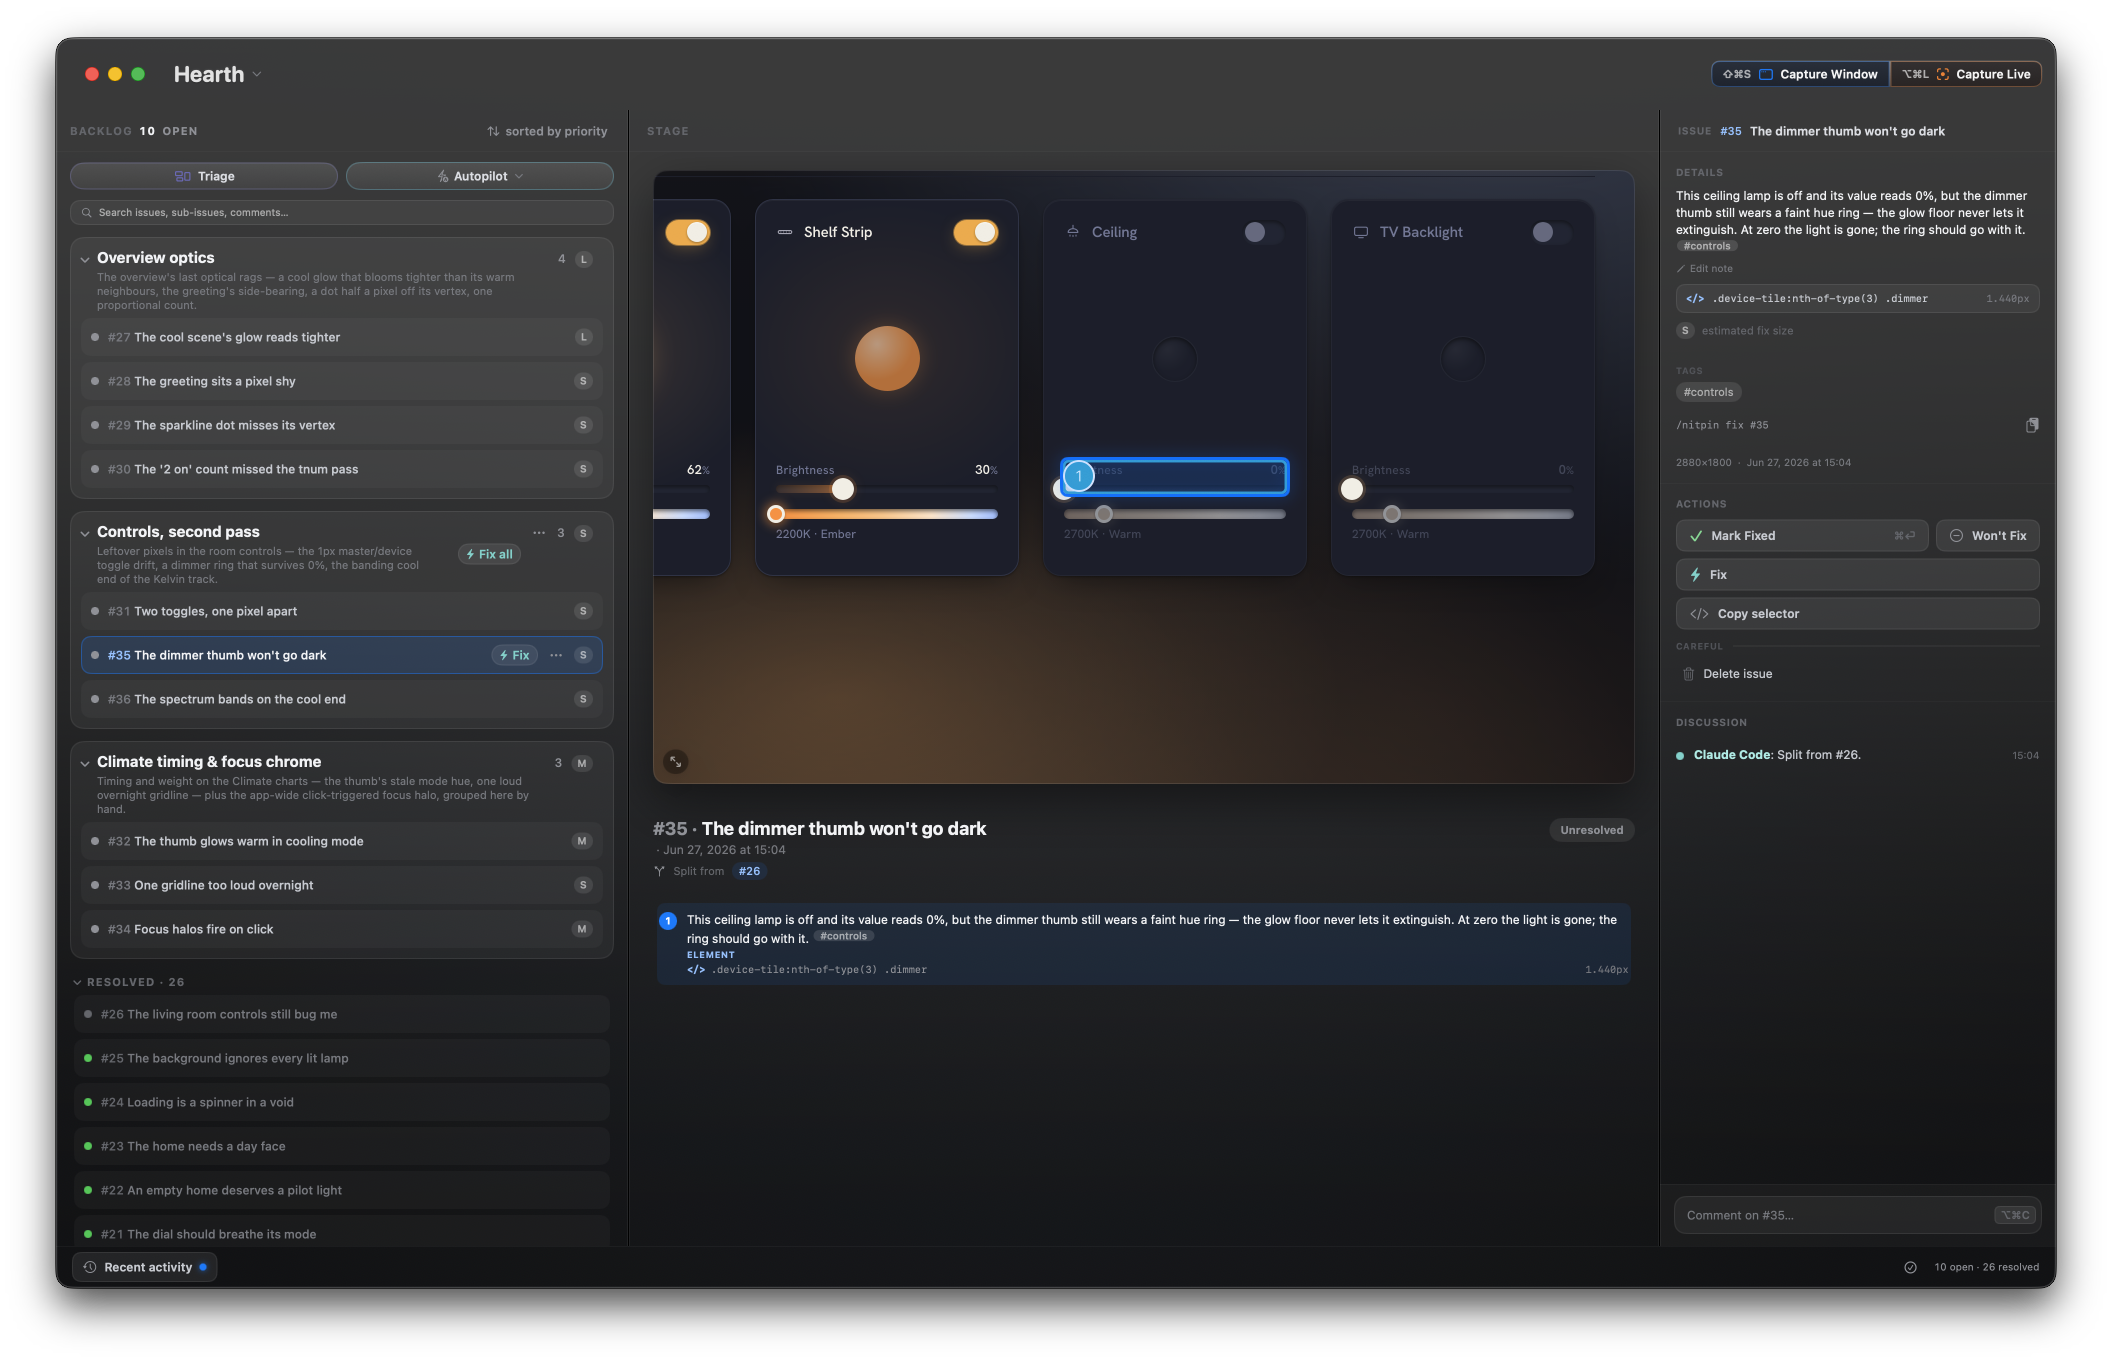2112x1362 pixels.
Task: Click the copy icon beside /nitpin fix #35
Action: (2031, 425)
